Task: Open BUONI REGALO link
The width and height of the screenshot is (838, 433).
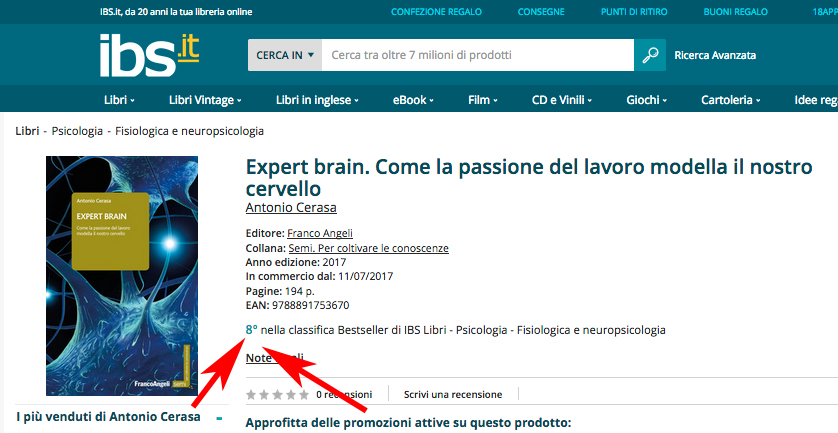Action: 735,12
